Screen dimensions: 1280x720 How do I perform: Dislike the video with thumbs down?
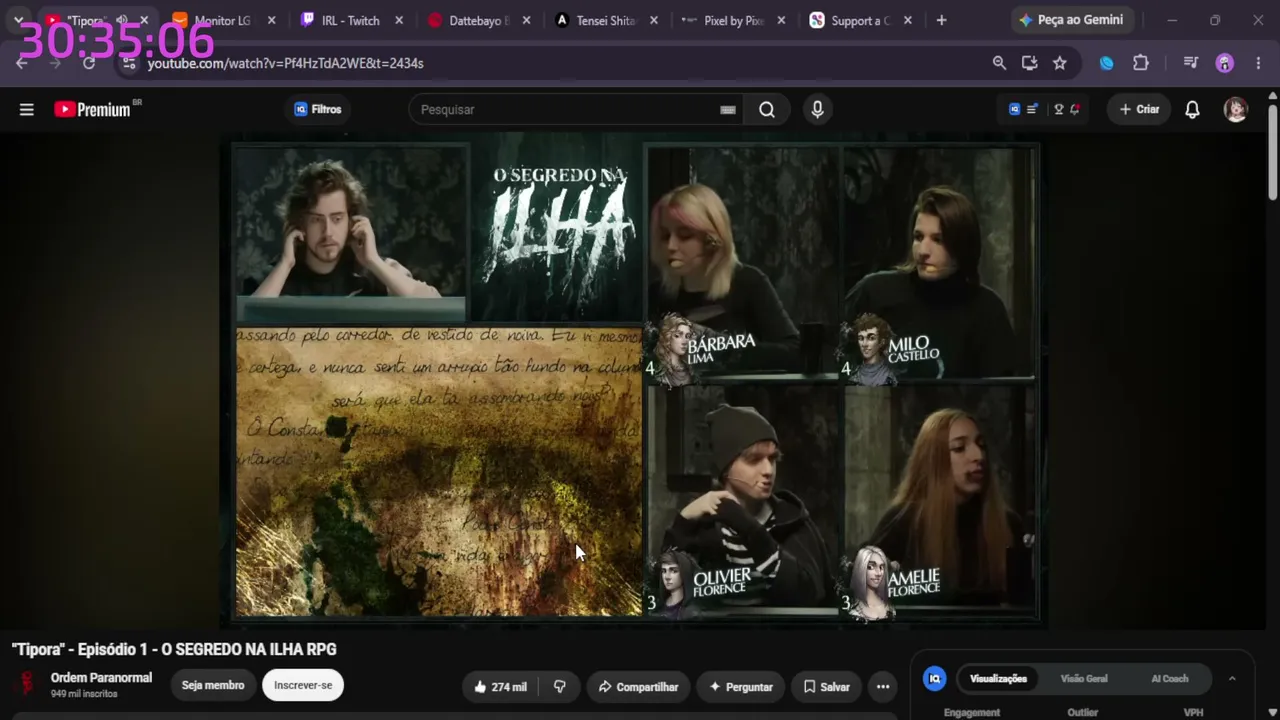[x=560, y=687]
